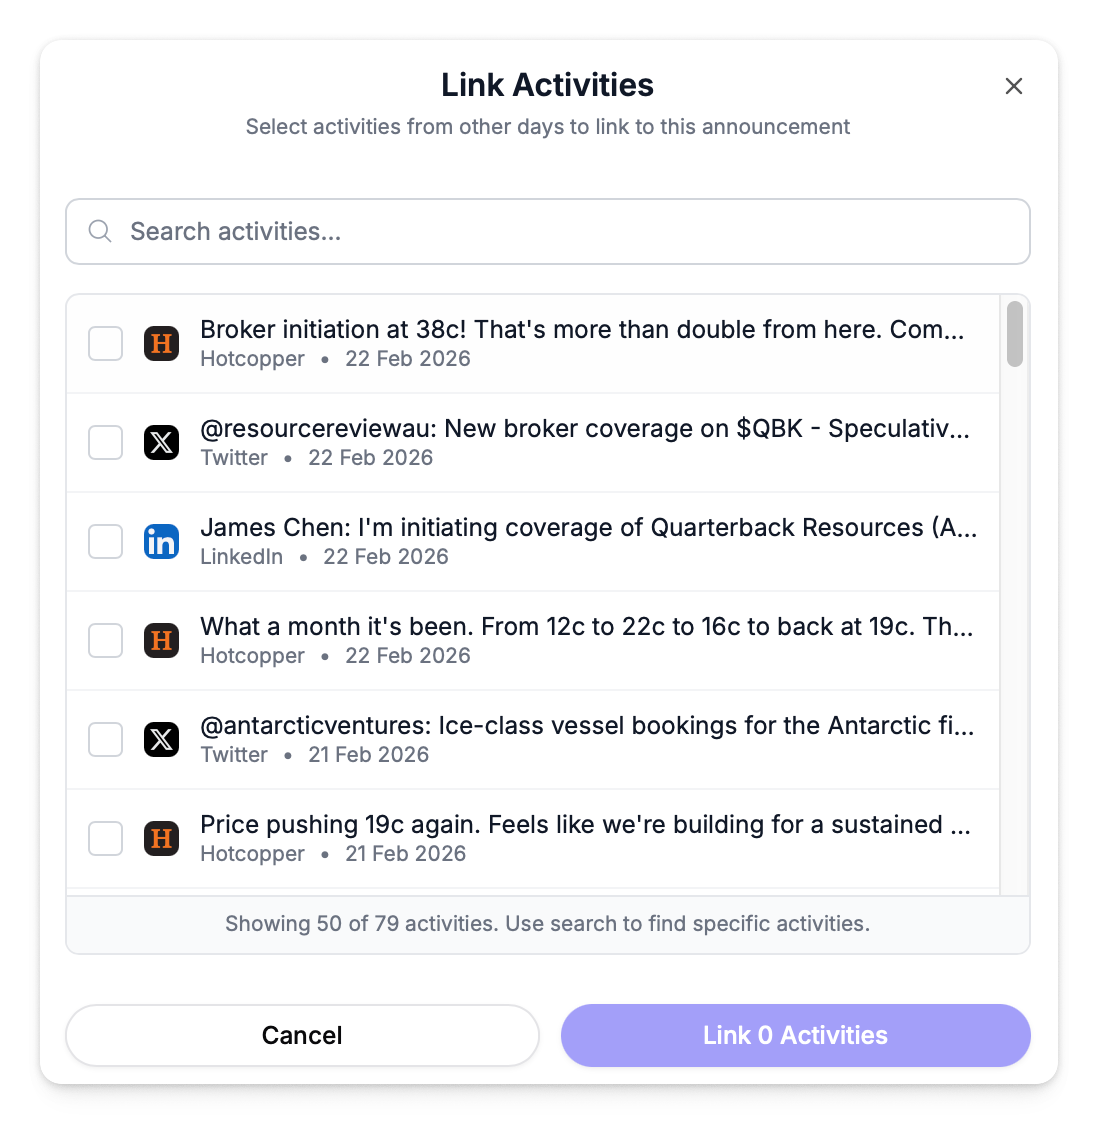The width and height of the screenshot is (1098, 1124).
Task: Click the X icon for @antarcticventures tweet
Action: (x=161, y=739)
